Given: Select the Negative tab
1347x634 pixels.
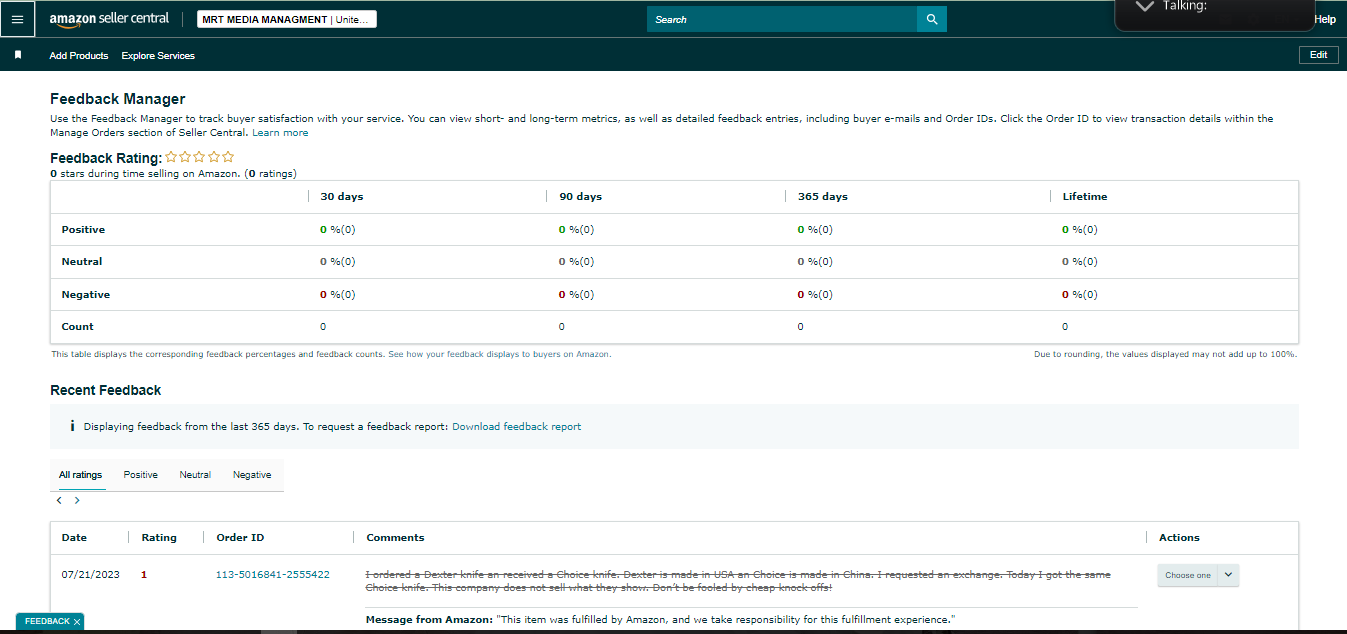Looking at the screenshot, I should tap(252, 475).
